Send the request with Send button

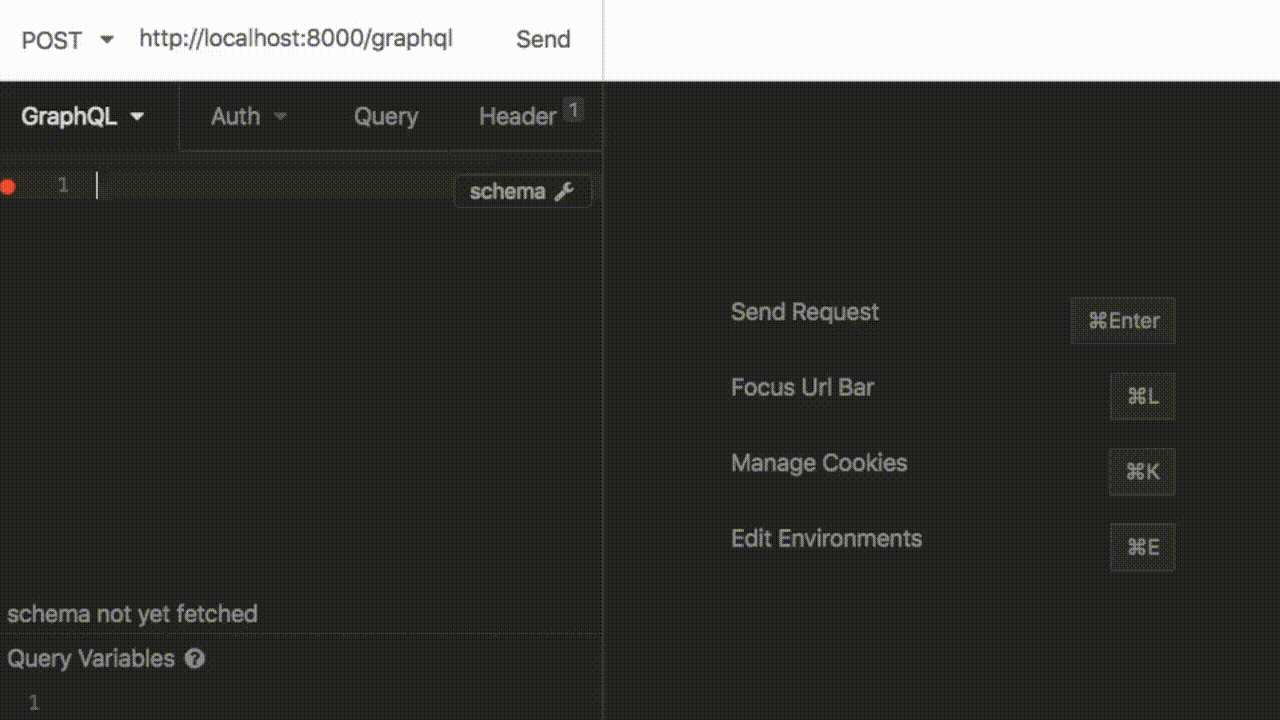543,39
